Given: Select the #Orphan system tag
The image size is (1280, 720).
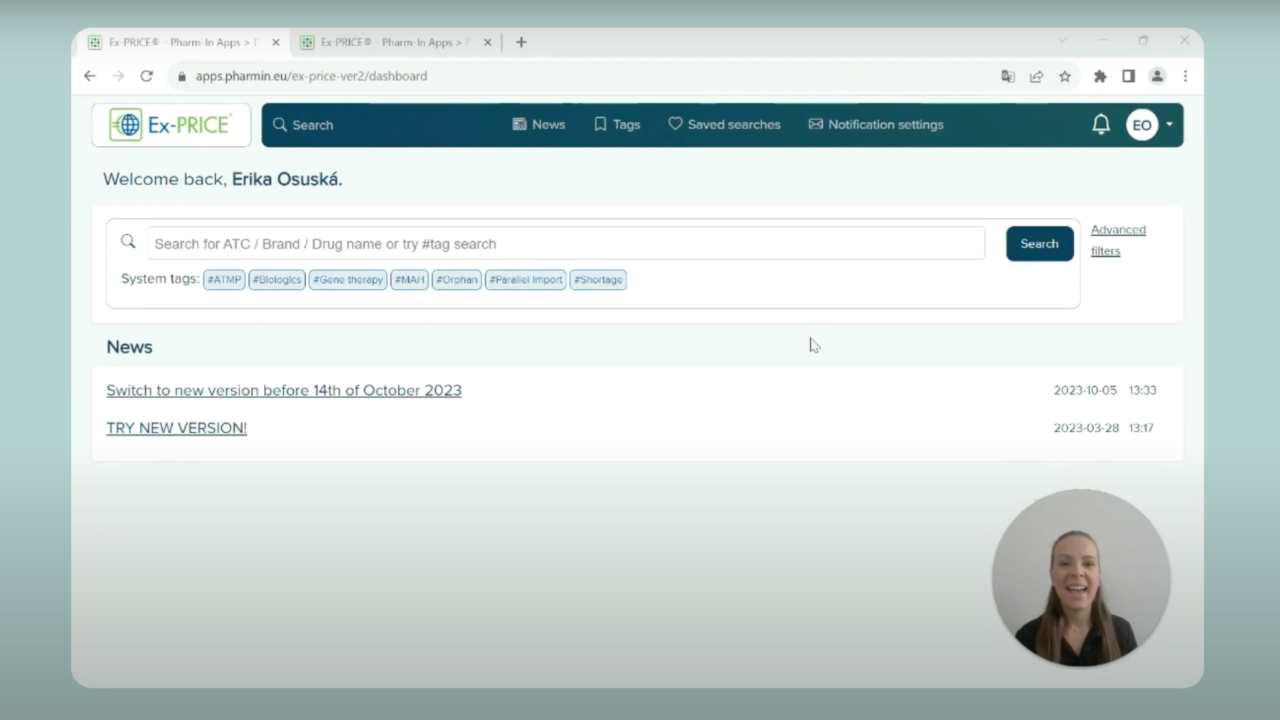Looking at the screenshot, I should click(456, 280).
